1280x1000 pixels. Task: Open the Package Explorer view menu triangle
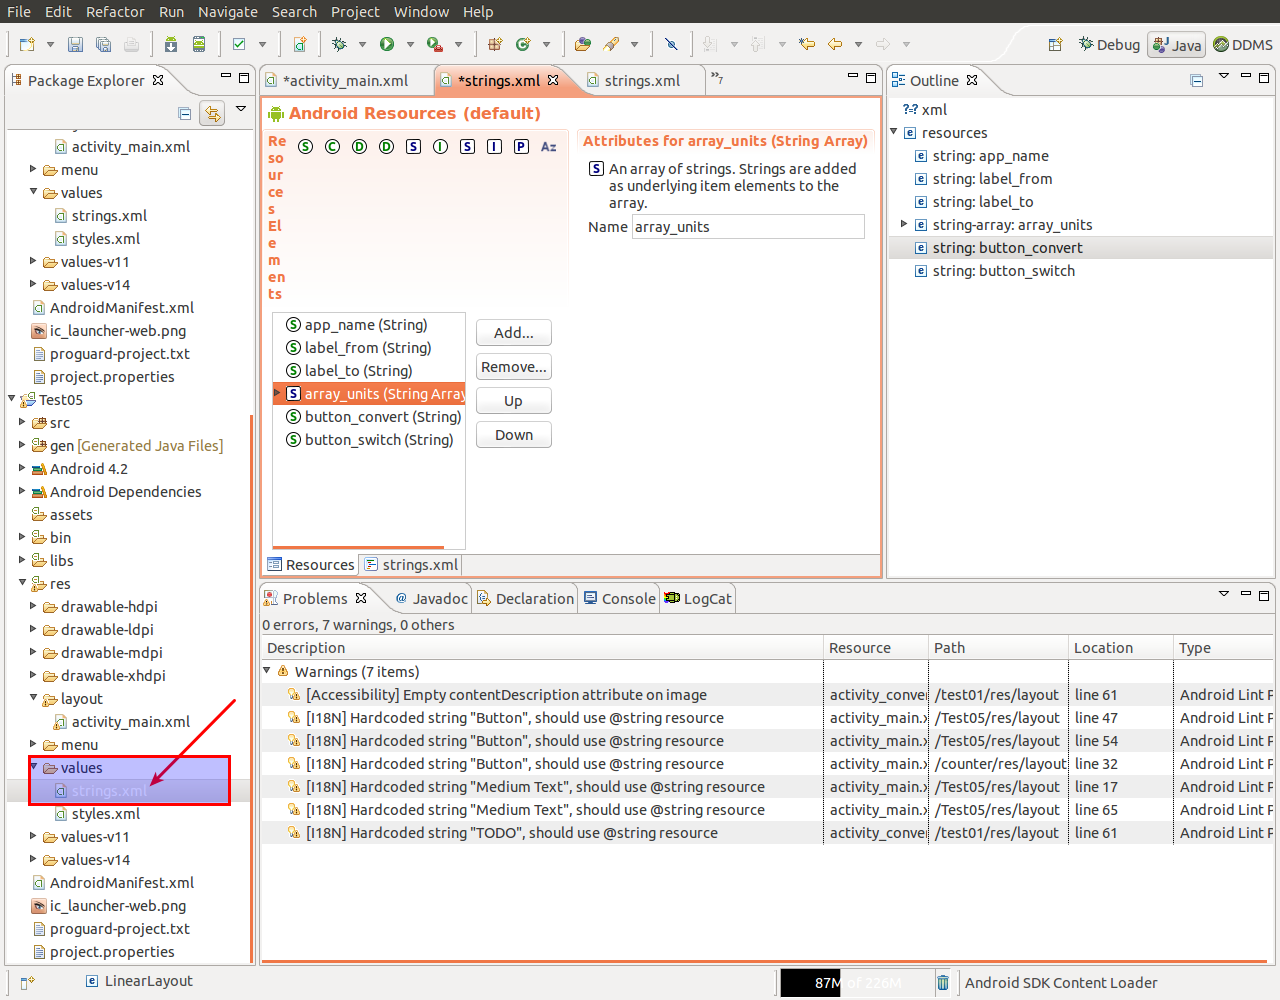(241, 109)
